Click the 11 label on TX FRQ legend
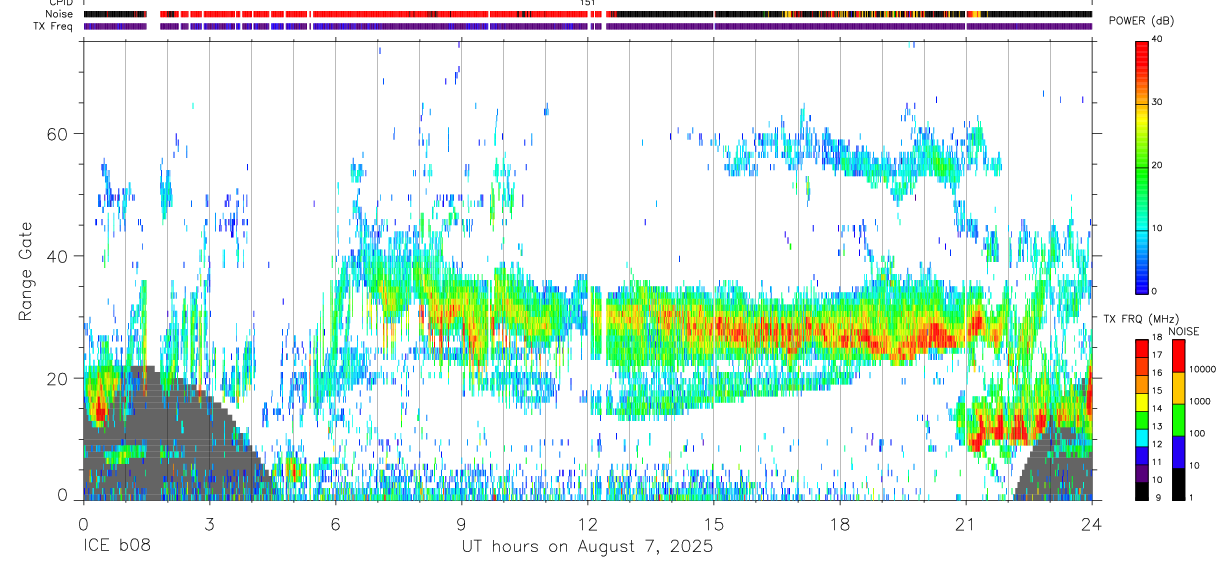Image resolution: width=1228 pixels, height=567 pixels. pos(1157,462)
